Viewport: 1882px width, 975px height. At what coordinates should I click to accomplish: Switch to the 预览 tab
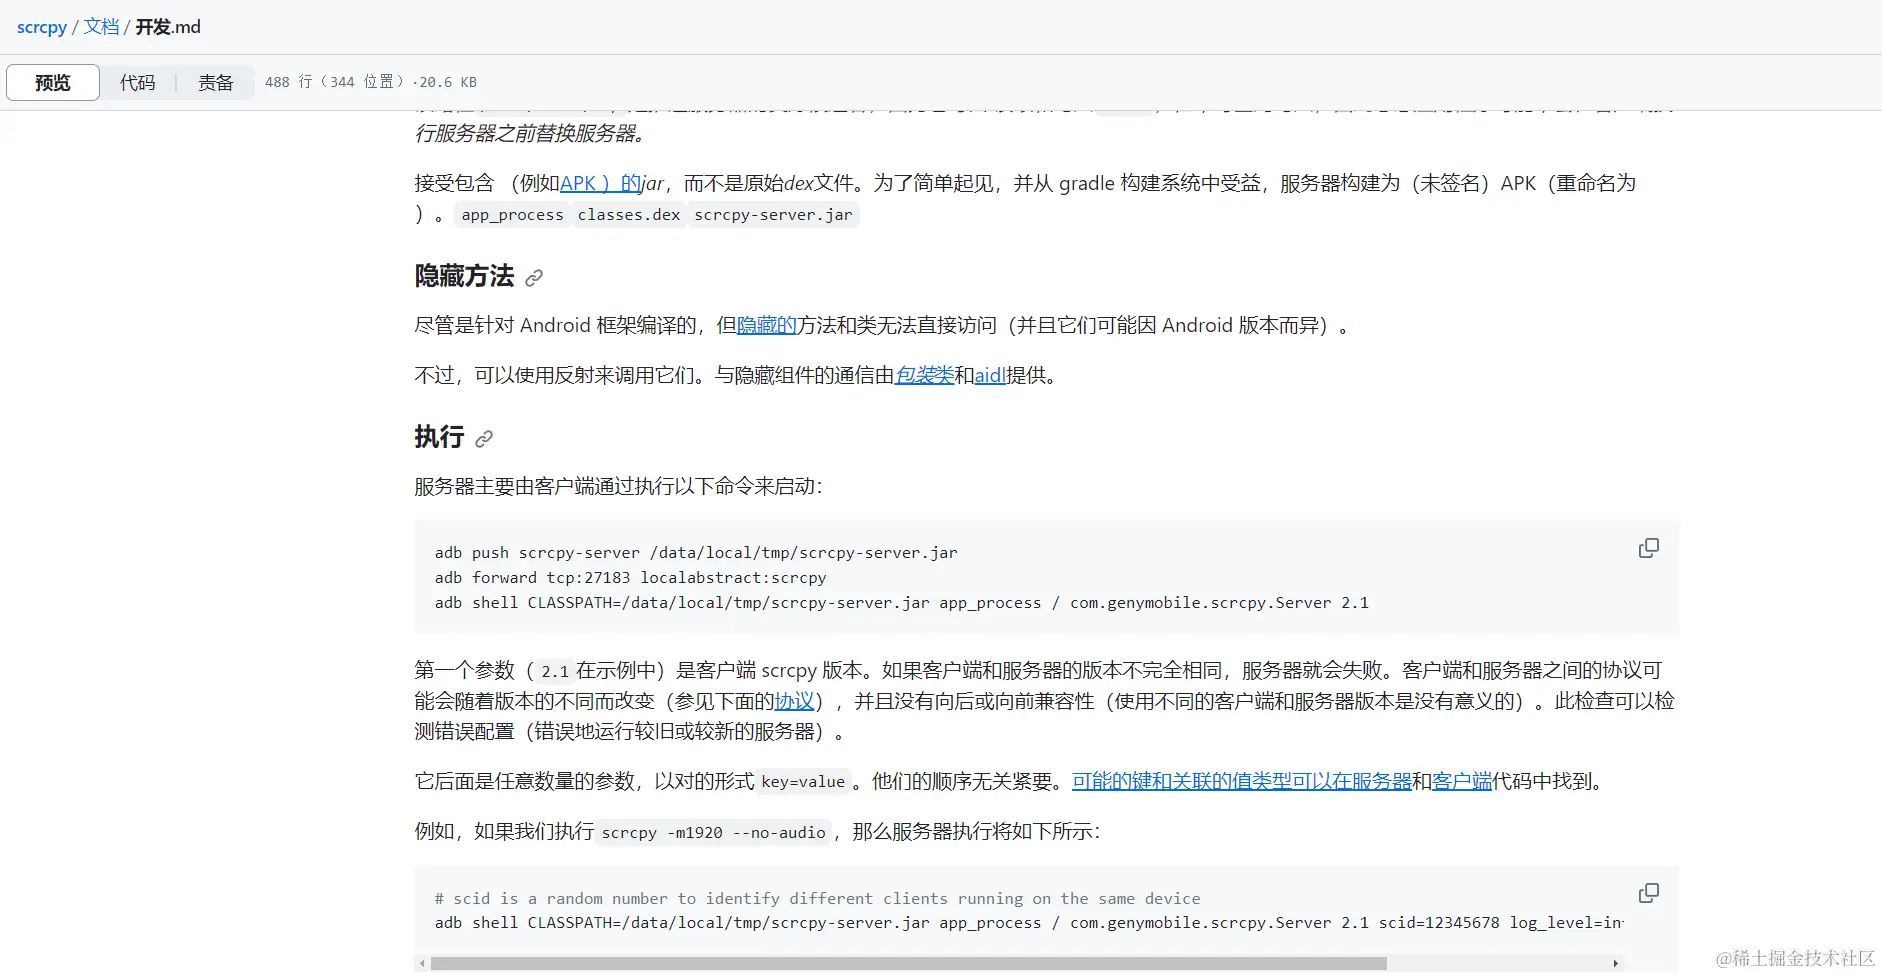[x=53, y=82]
